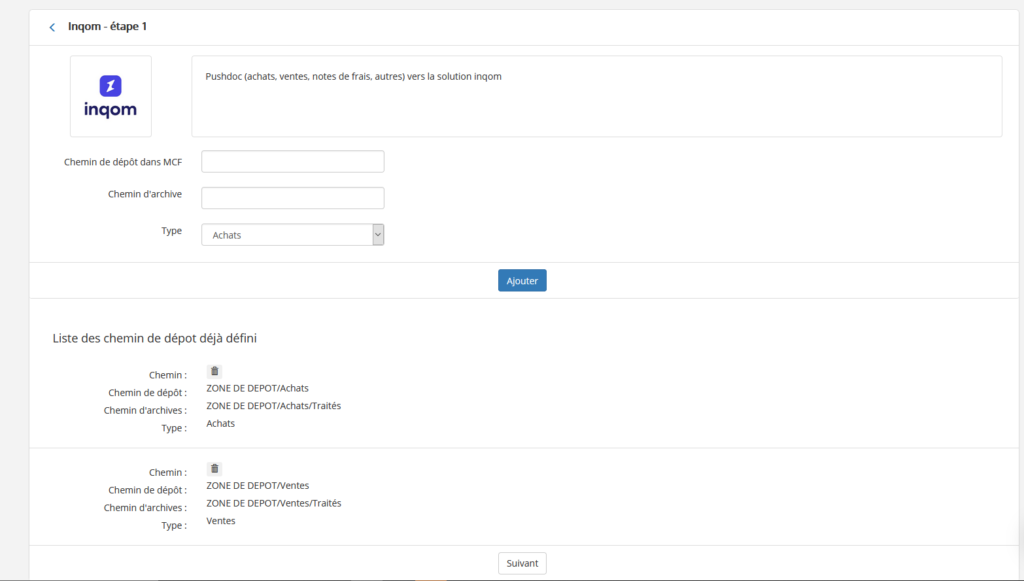Image resolution: width=1024 pixels, height=581 pixels.
Task: Click the 'Chemin de dépôt dans MCF' label
Action: pos(122,162)
